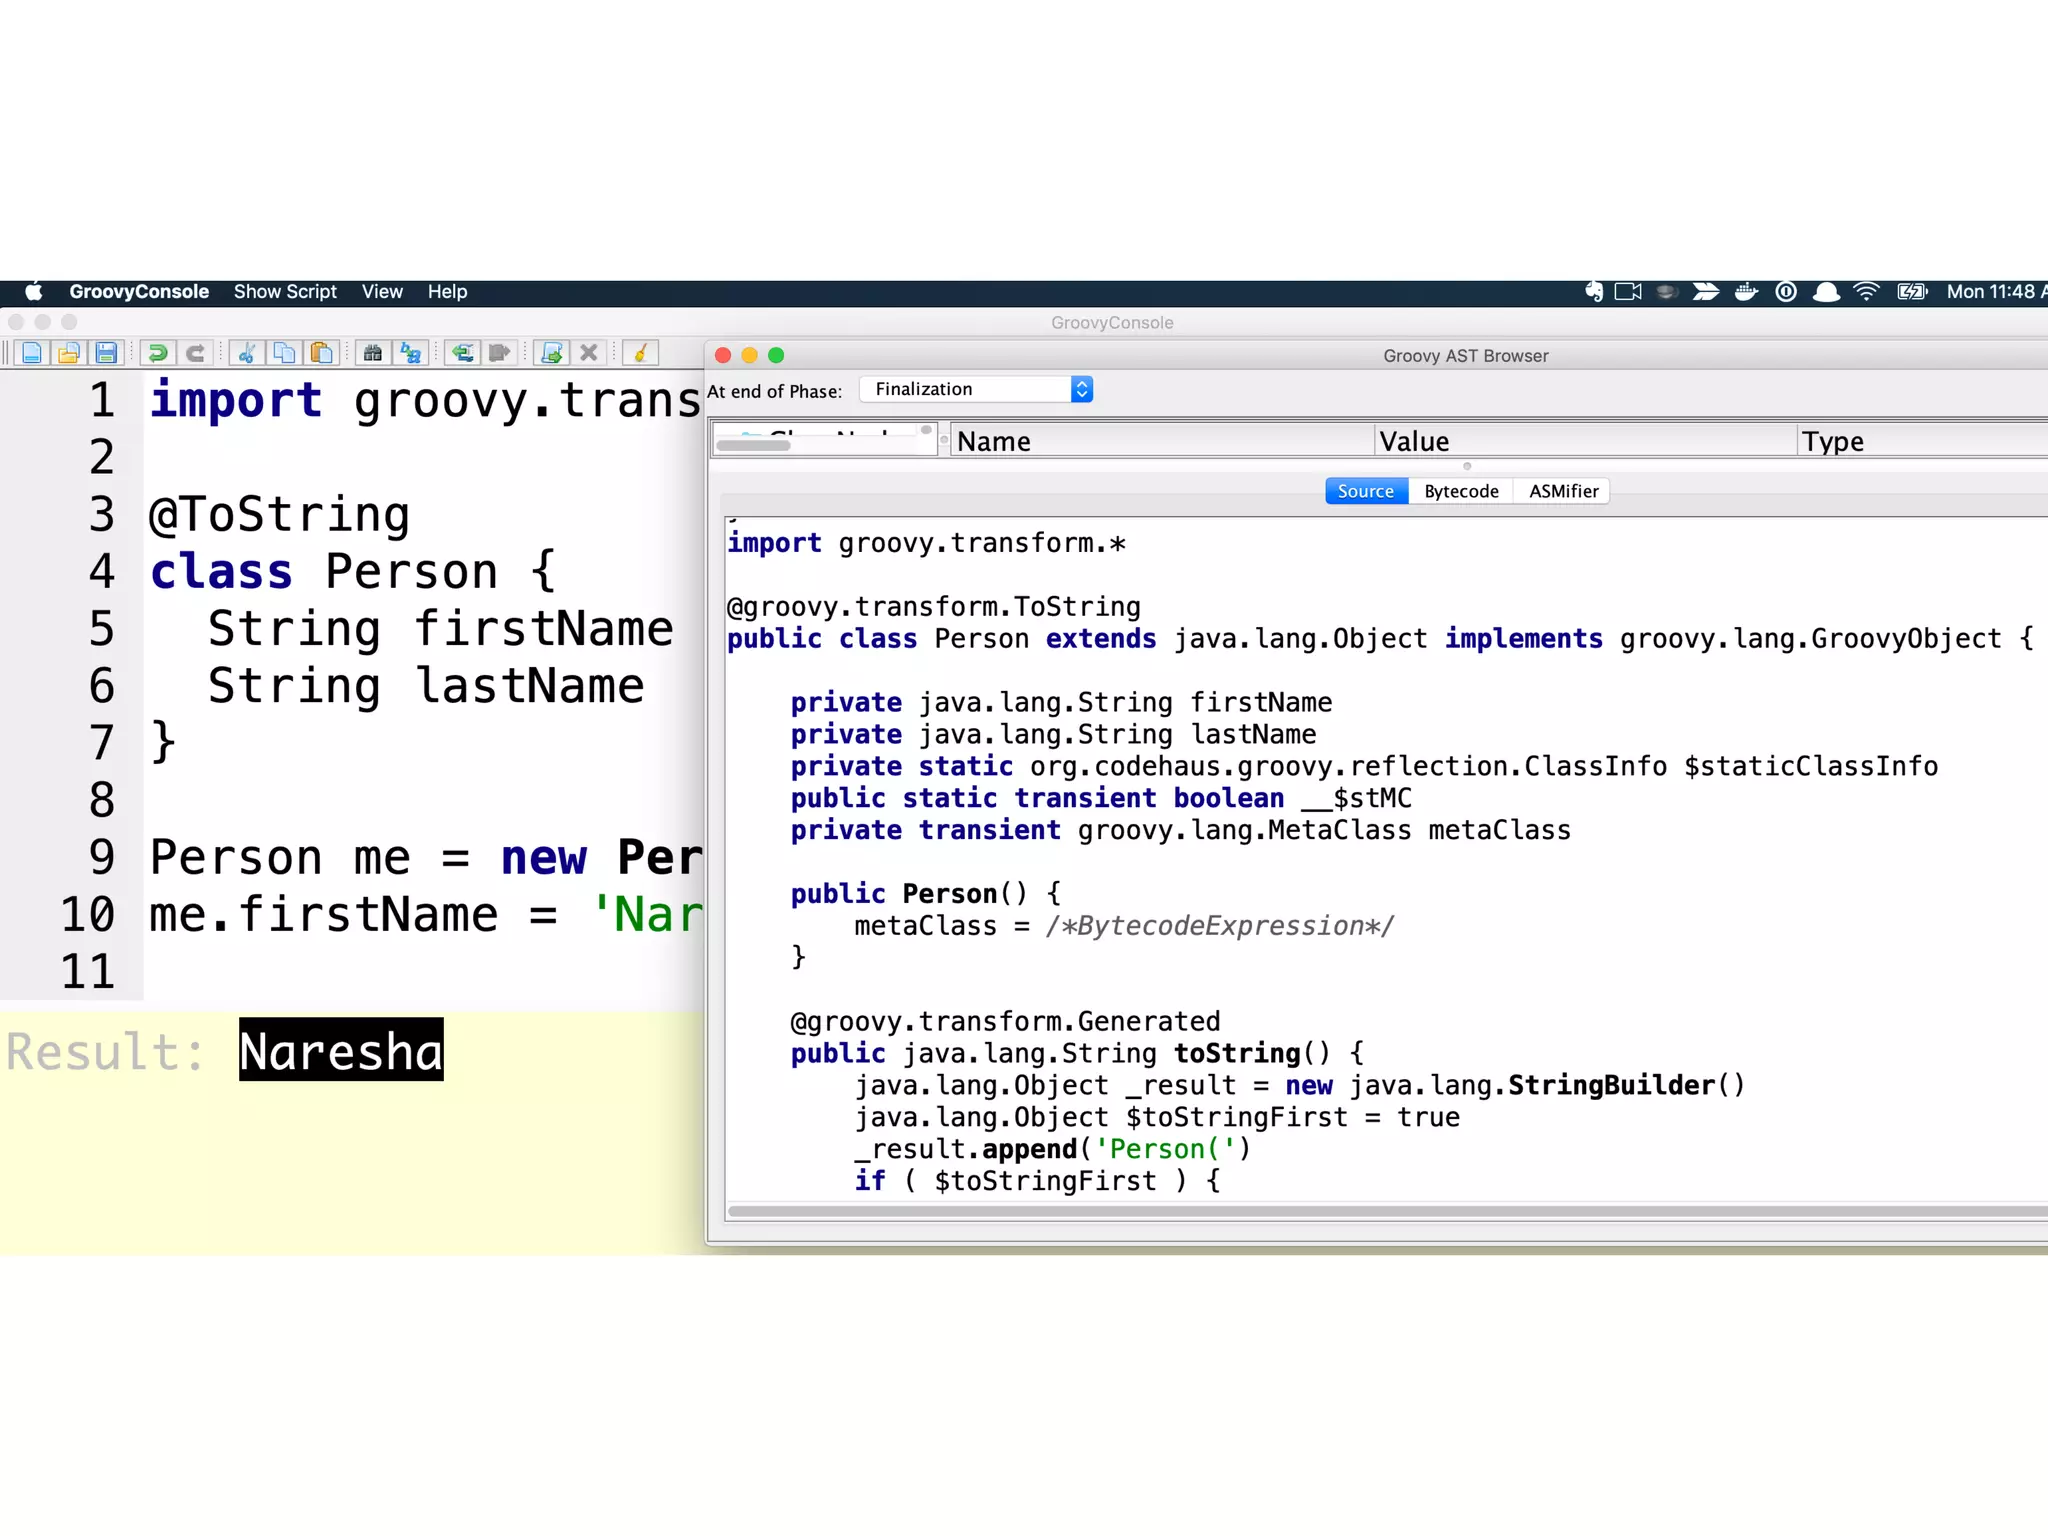This screenshot has height=1536, width=2048.
Task: Click the green Undo arrow icon
Action: [157, 353]
